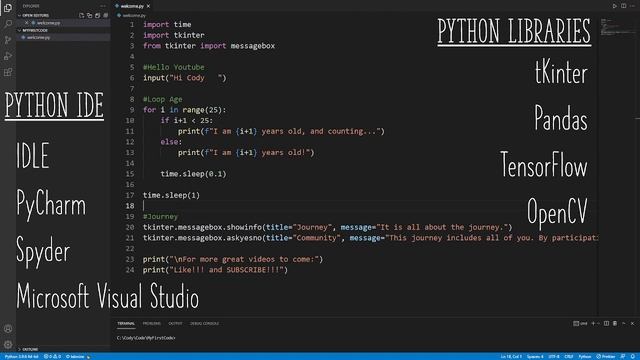This screenshot has height=360, width=640.
Task: Click the '#Hello Youtube' comment line
Action: 174,67
